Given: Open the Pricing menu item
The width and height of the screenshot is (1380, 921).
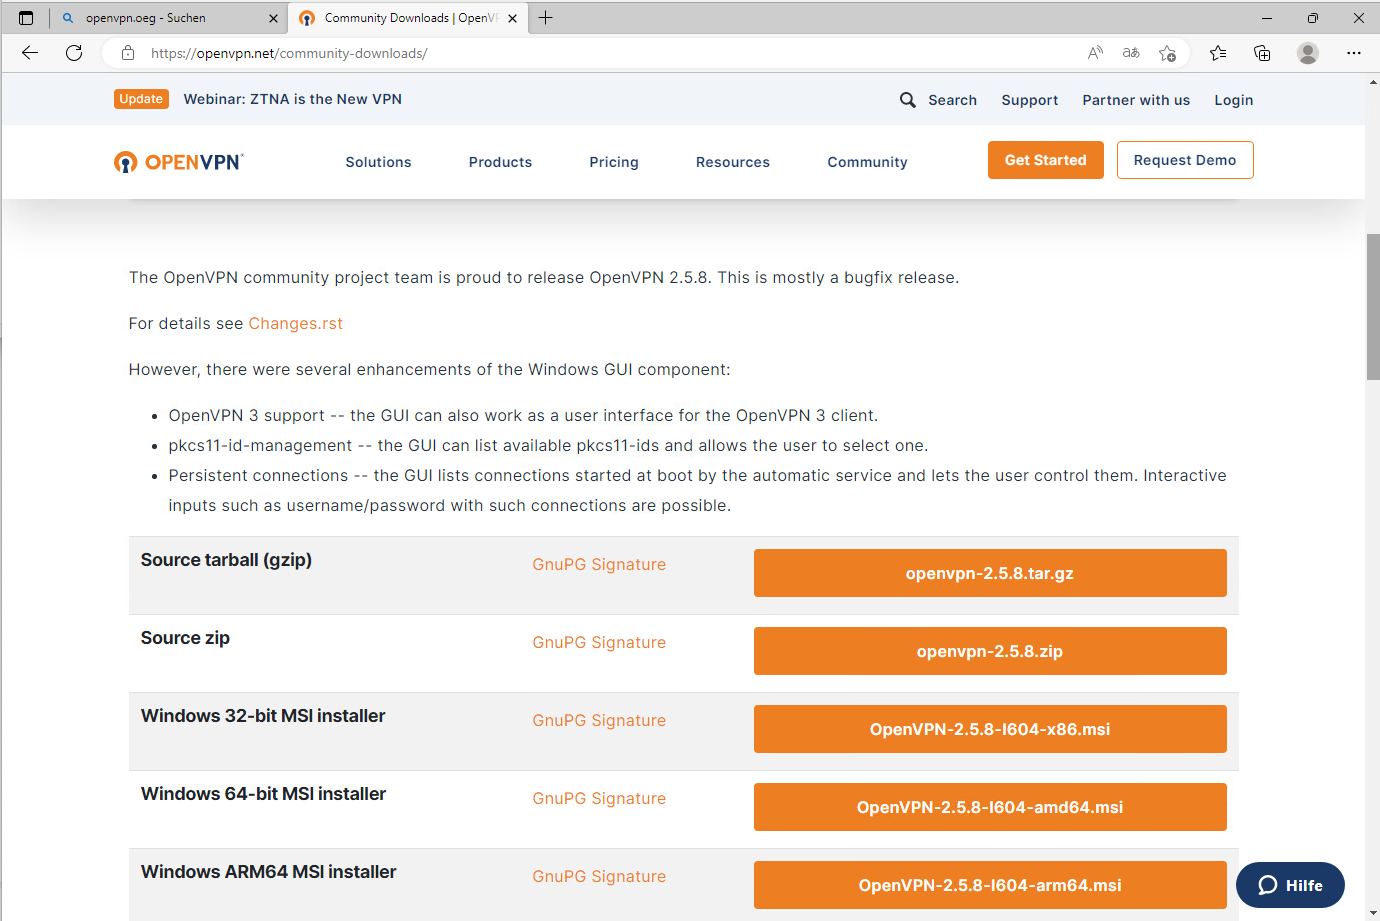Looking at the screenshot, I should (x=614, y=162).
